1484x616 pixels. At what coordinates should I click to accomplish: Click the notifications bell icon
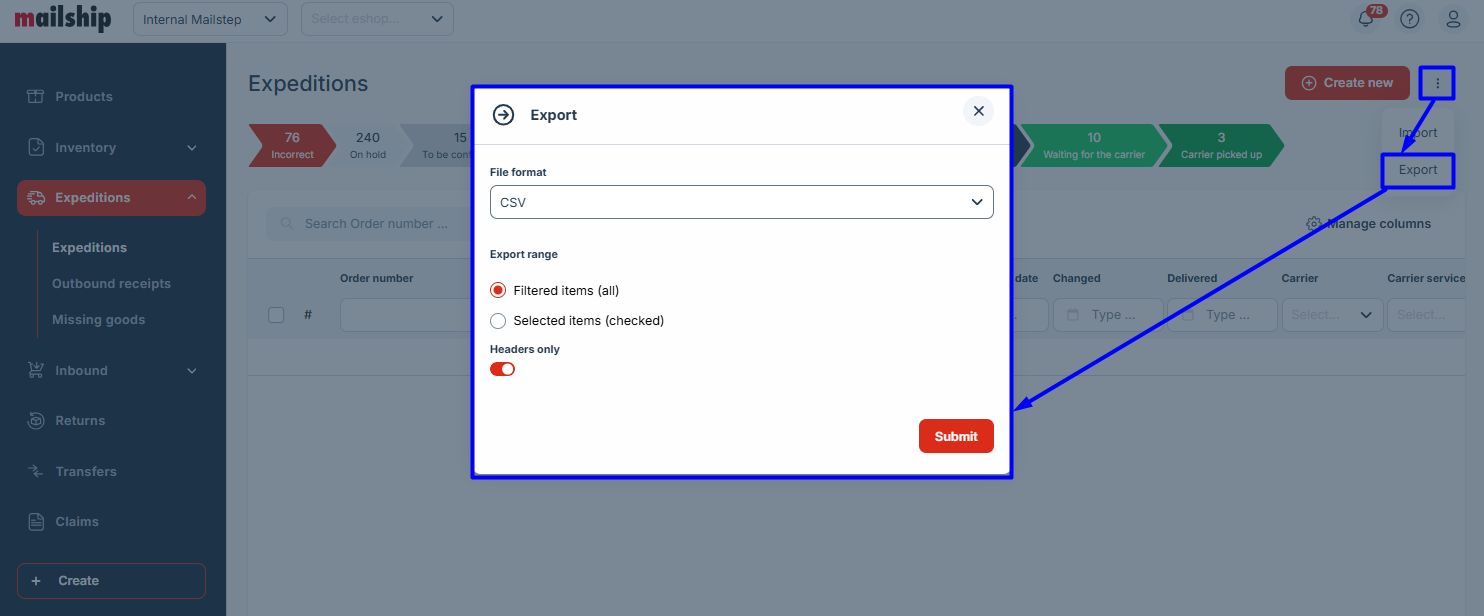point(1366,19)
